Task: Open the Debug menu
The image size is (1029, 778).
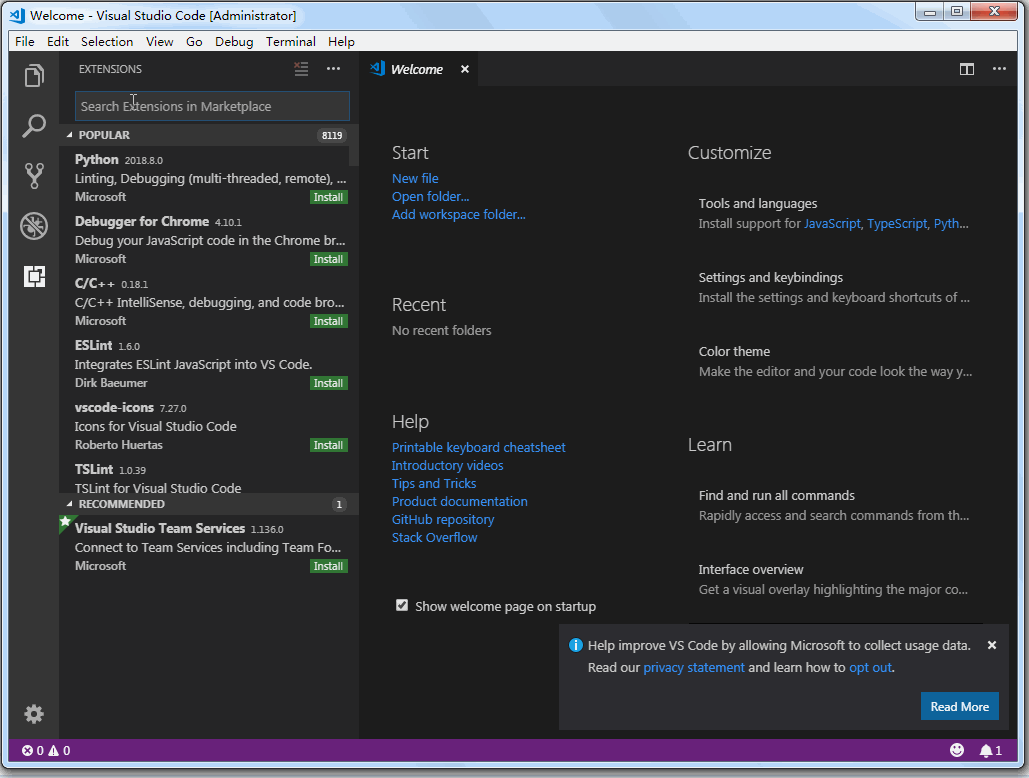Action: (234, 41)
